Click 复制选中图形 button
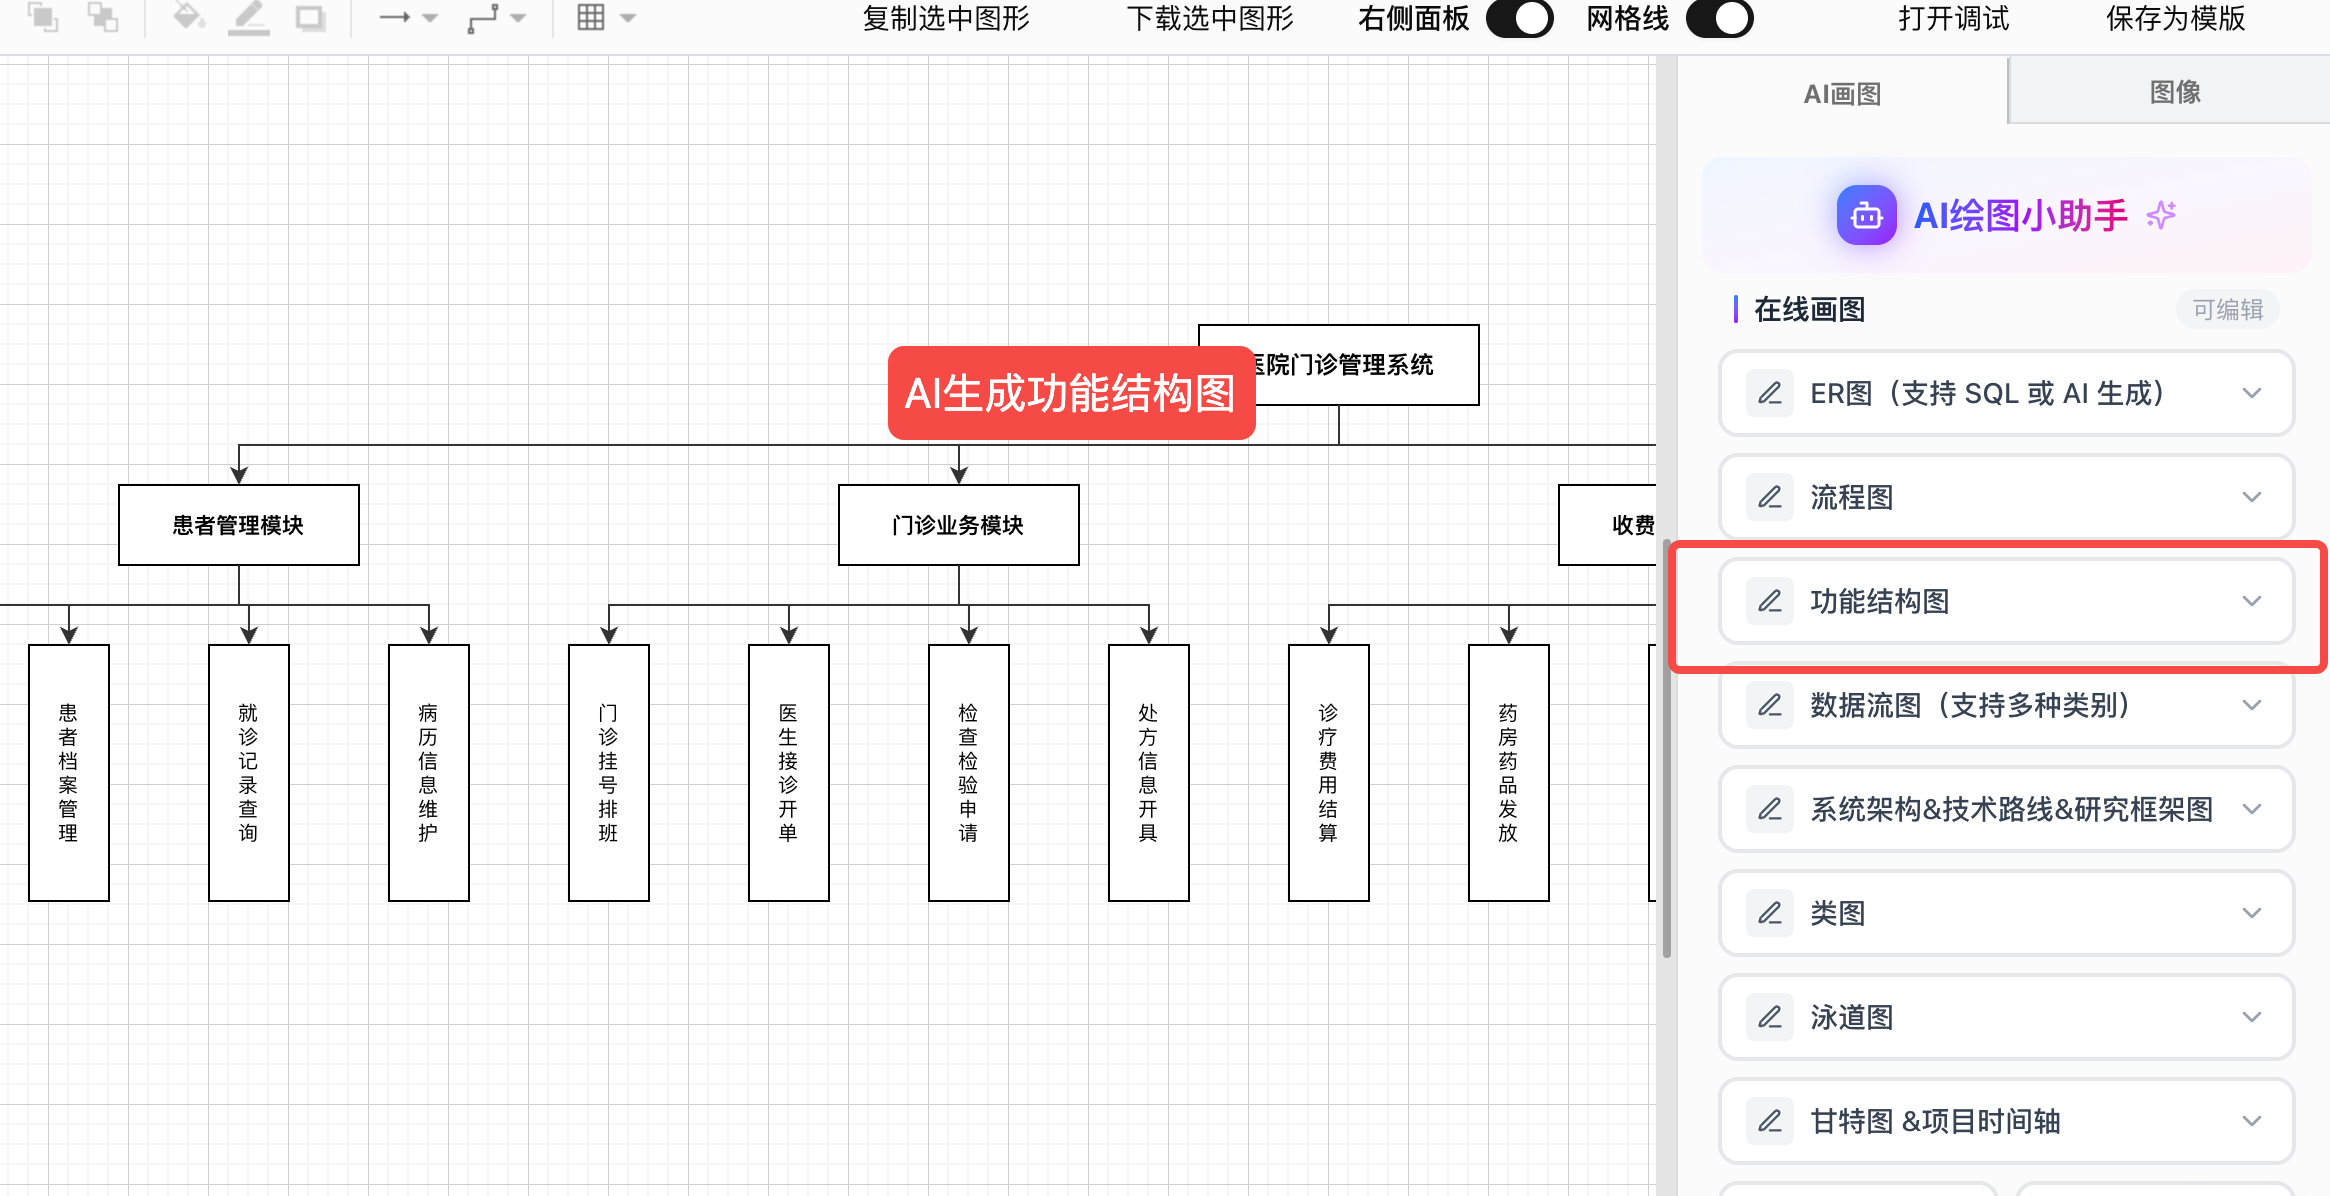The image size is (2330, 1196). [x=946, y=18]
